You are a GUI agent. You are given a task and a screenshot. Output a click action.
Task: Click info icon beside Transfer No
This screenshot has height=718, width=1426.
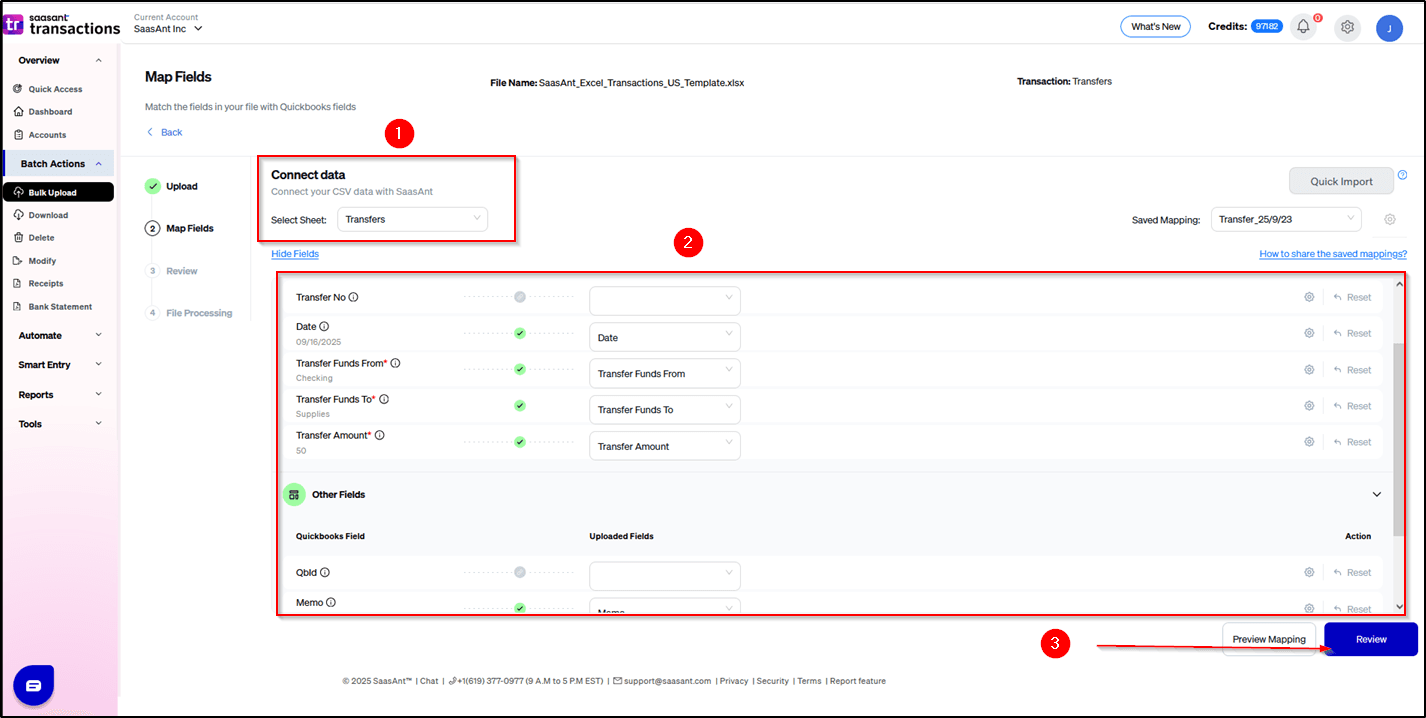point(354,297)
